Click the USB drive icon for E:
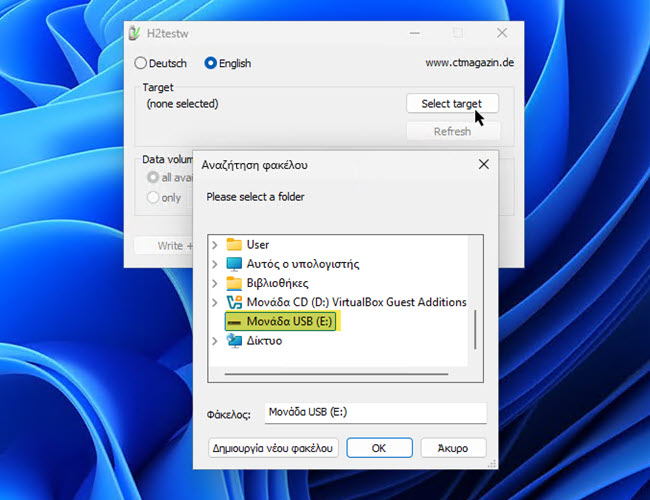 coord(234,322)
